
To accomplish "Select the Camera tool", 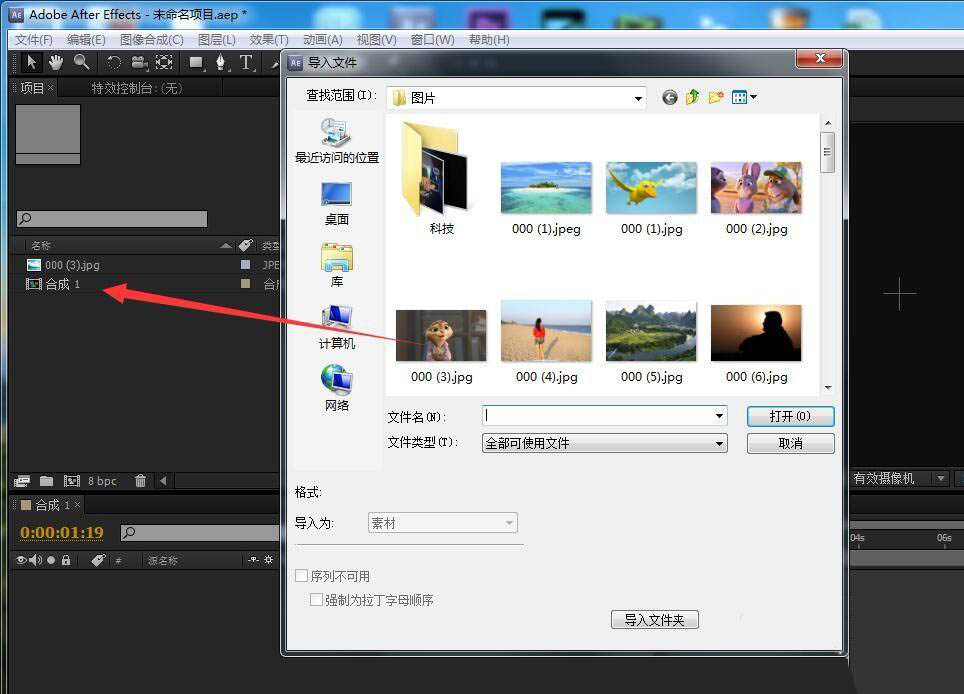I will [x=138, y=62].
